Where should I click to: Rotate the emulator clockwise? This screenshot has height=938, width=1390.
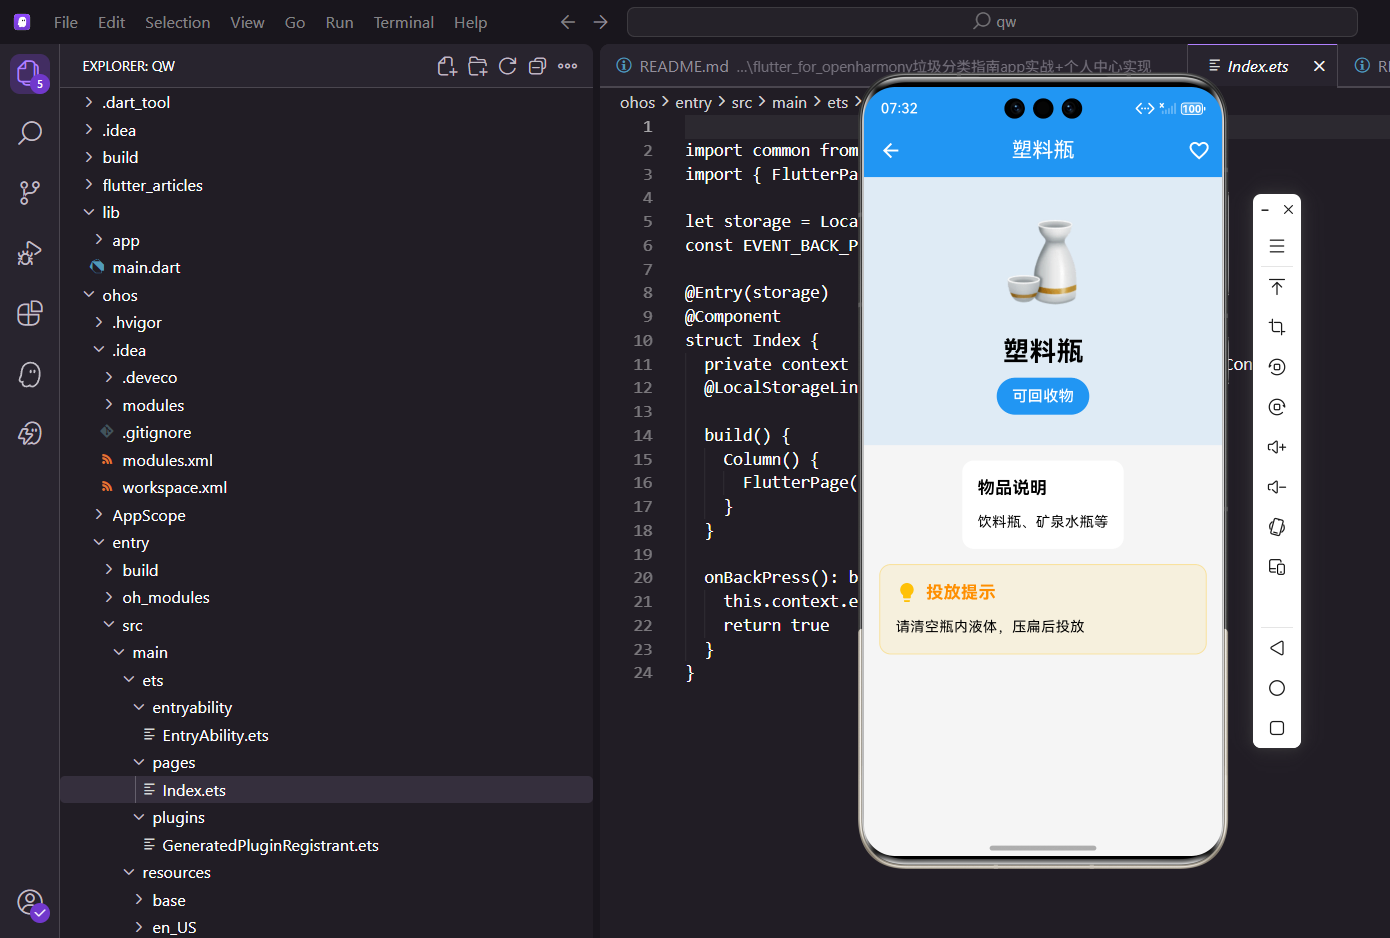[x=1277, y=407]
